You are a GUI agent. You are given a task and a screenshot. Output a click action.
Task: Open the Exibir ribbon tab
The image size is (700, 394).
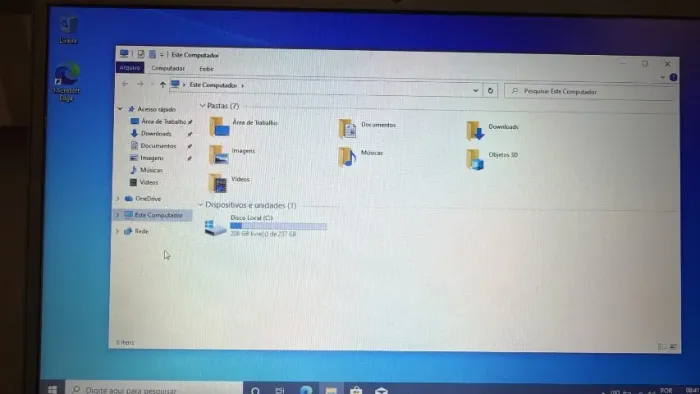[206, 69]
